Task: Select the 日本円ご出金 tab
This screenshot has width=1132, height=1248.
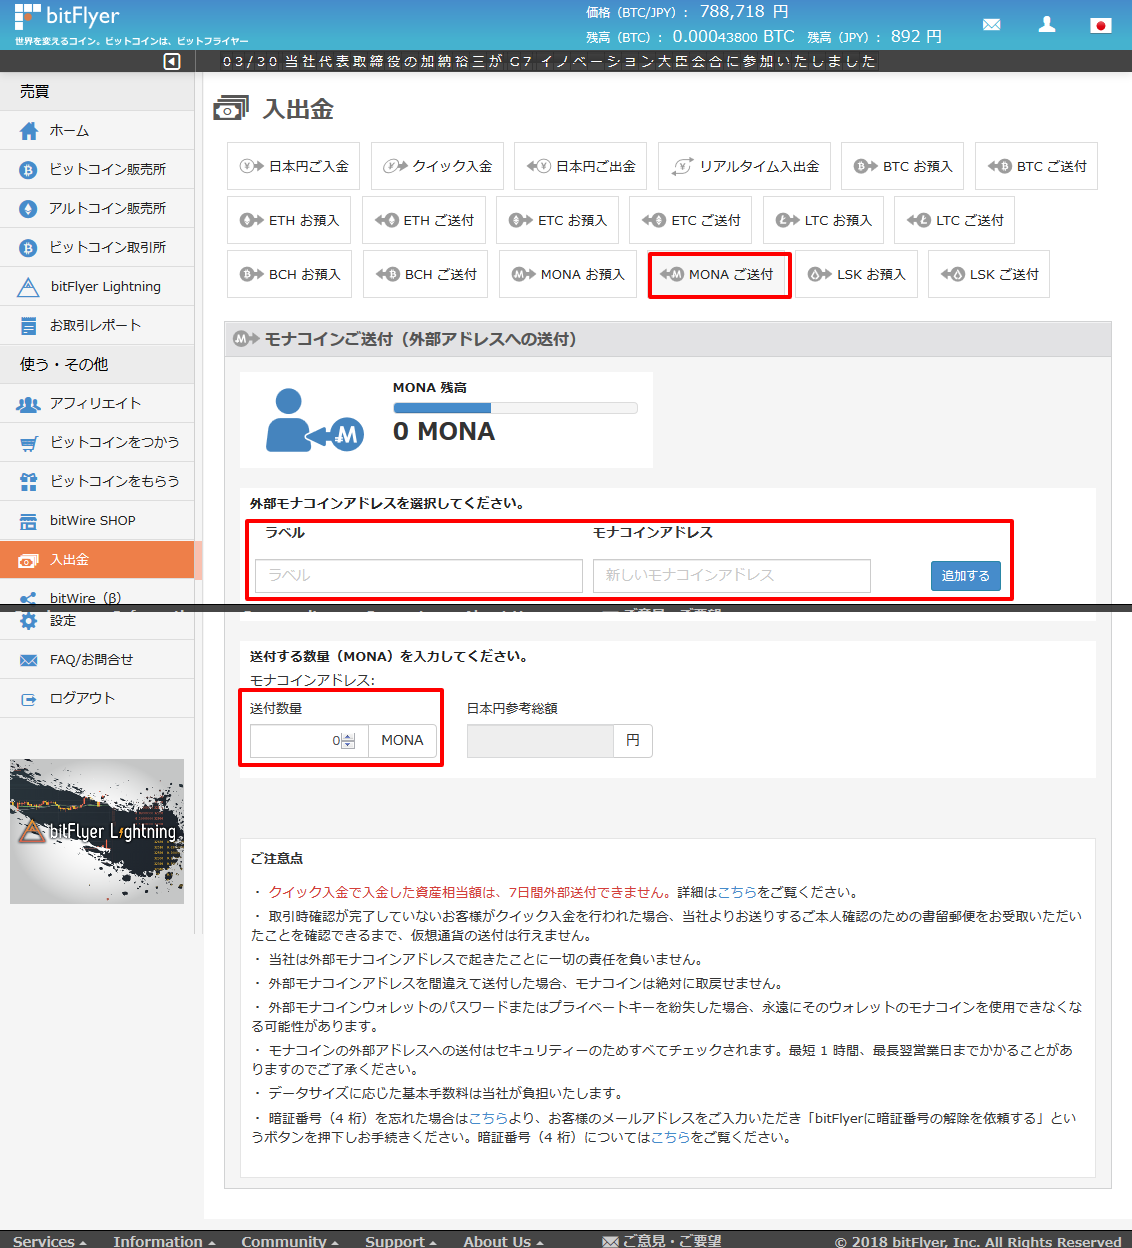Action: (580, 166)
